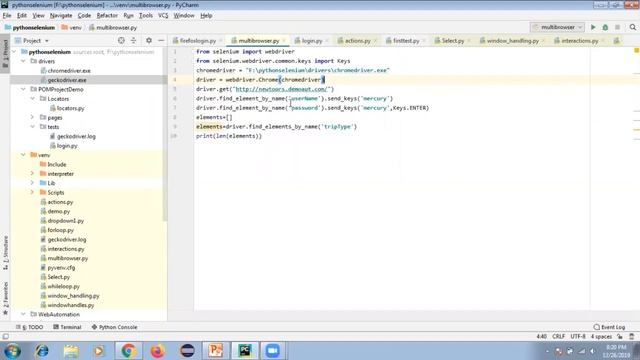This screenshot has height=360, width=640.
Task: Open Chrome from the taskbar
Action: [x=128, y=351]
